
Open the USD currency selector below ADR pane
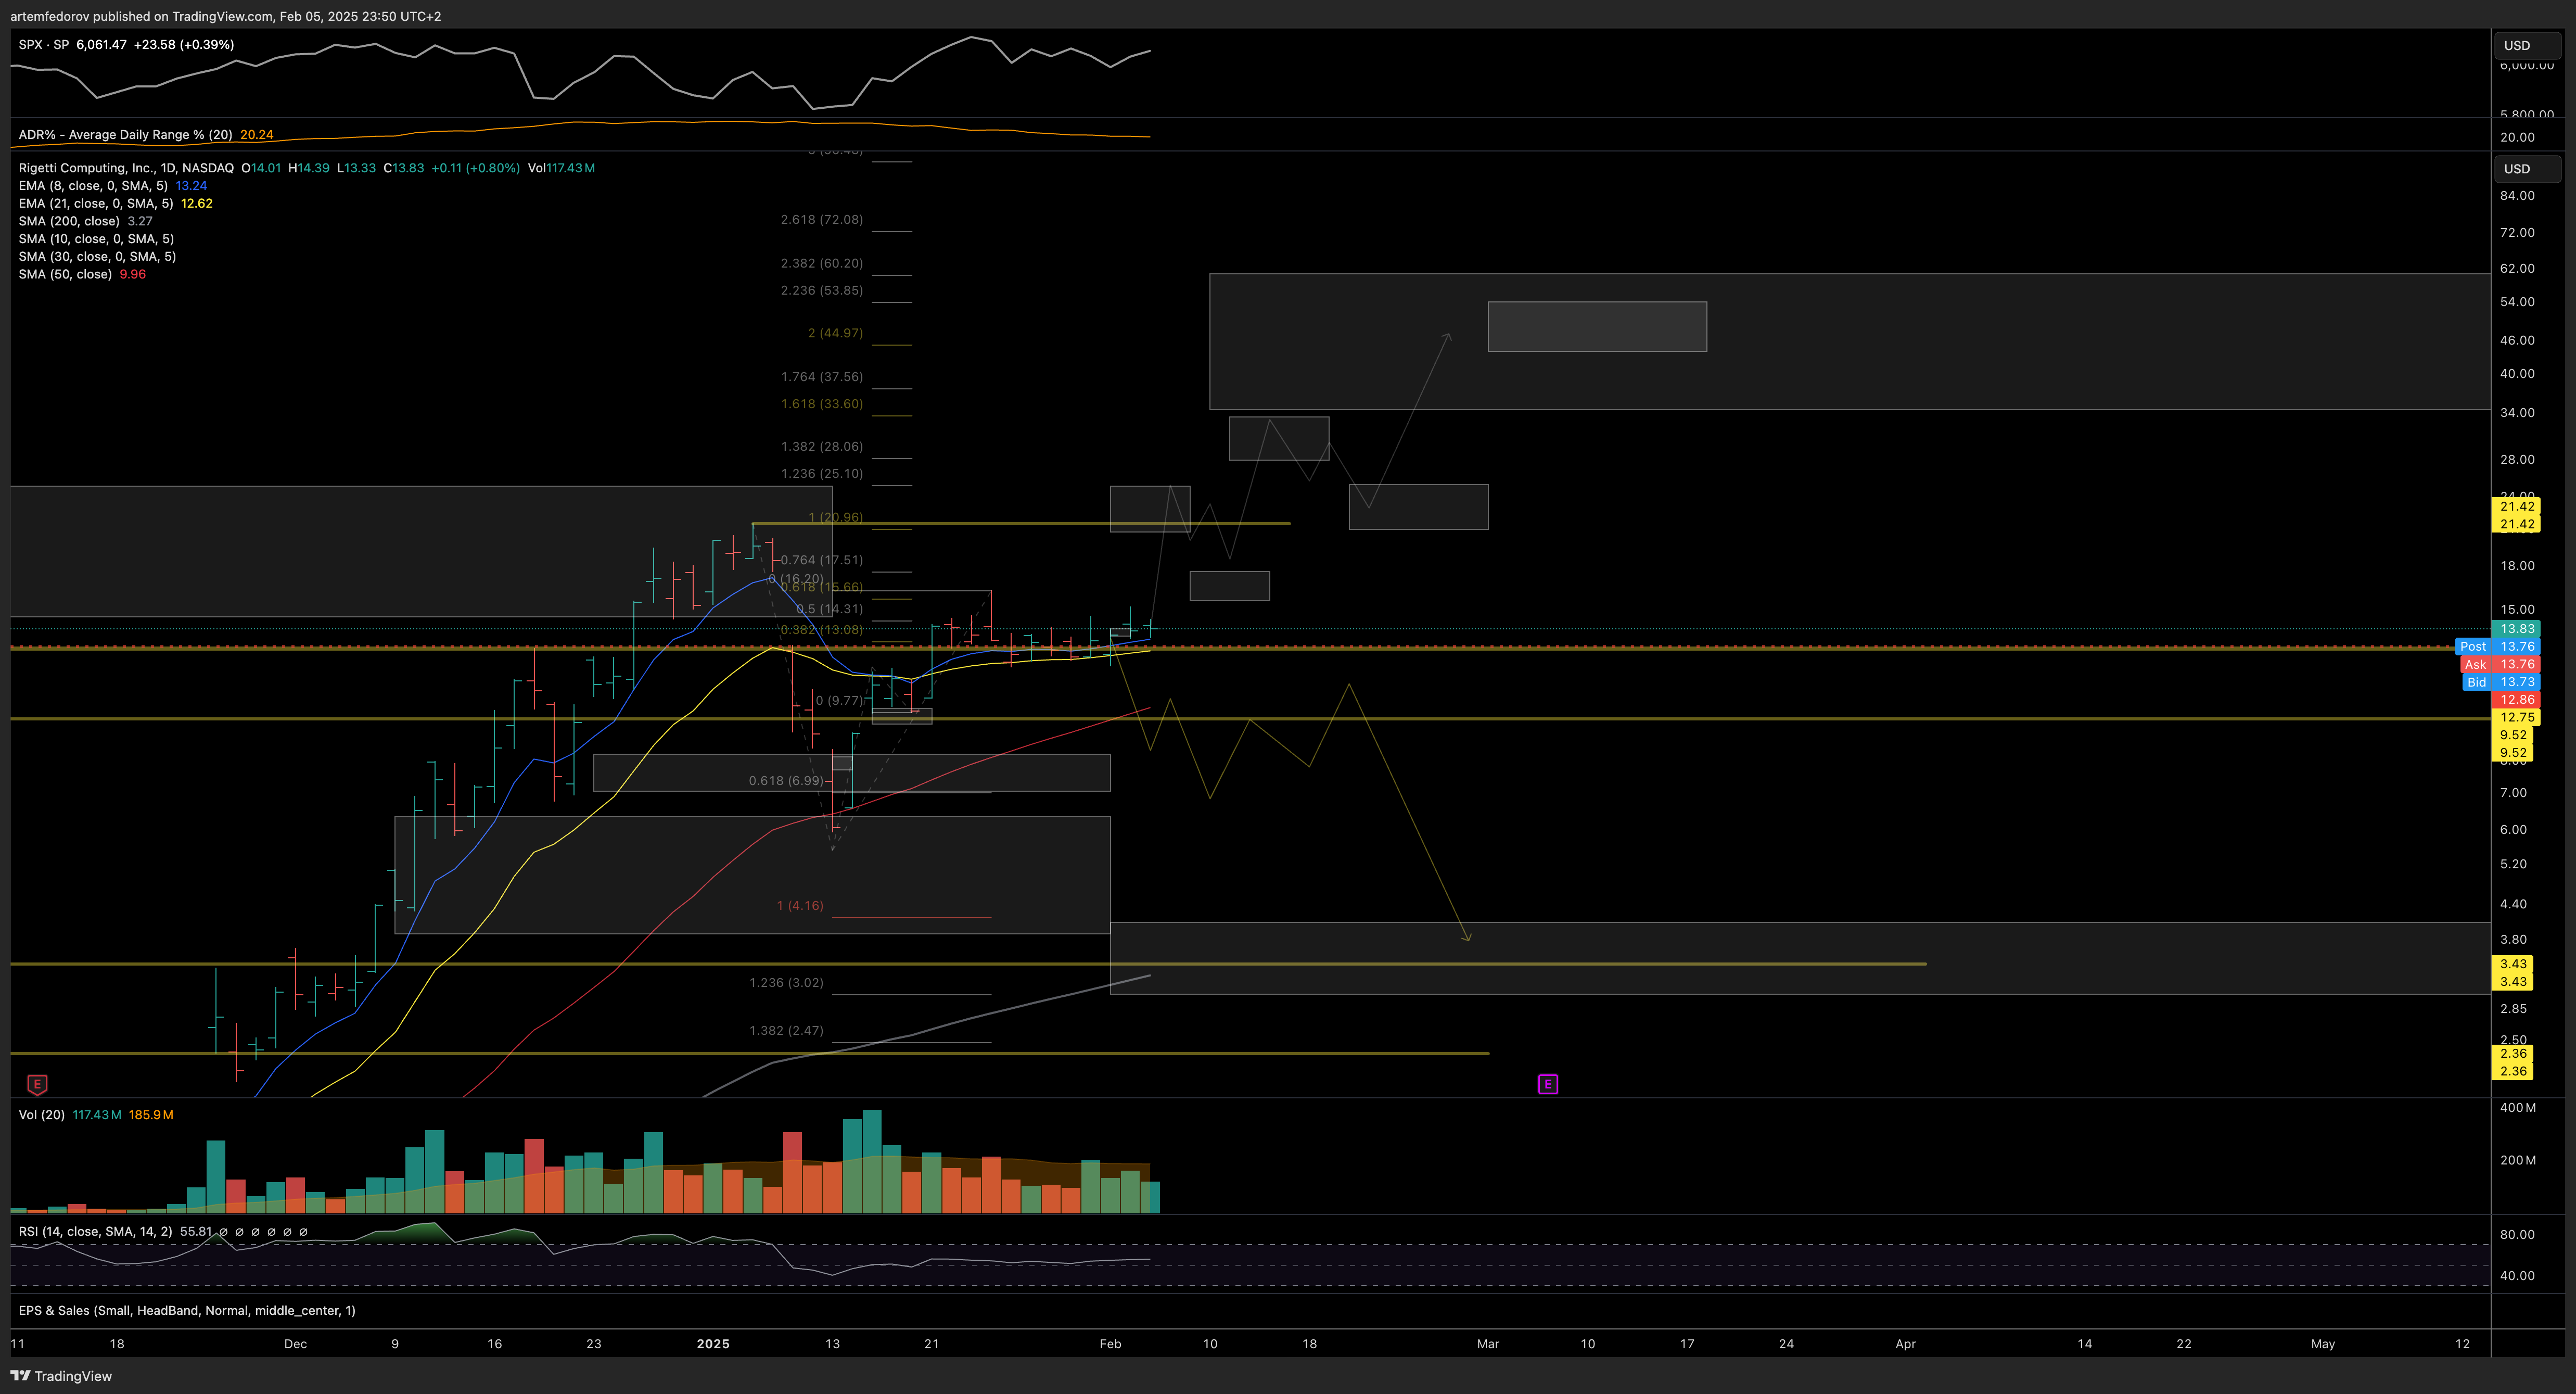point(2527,168)
